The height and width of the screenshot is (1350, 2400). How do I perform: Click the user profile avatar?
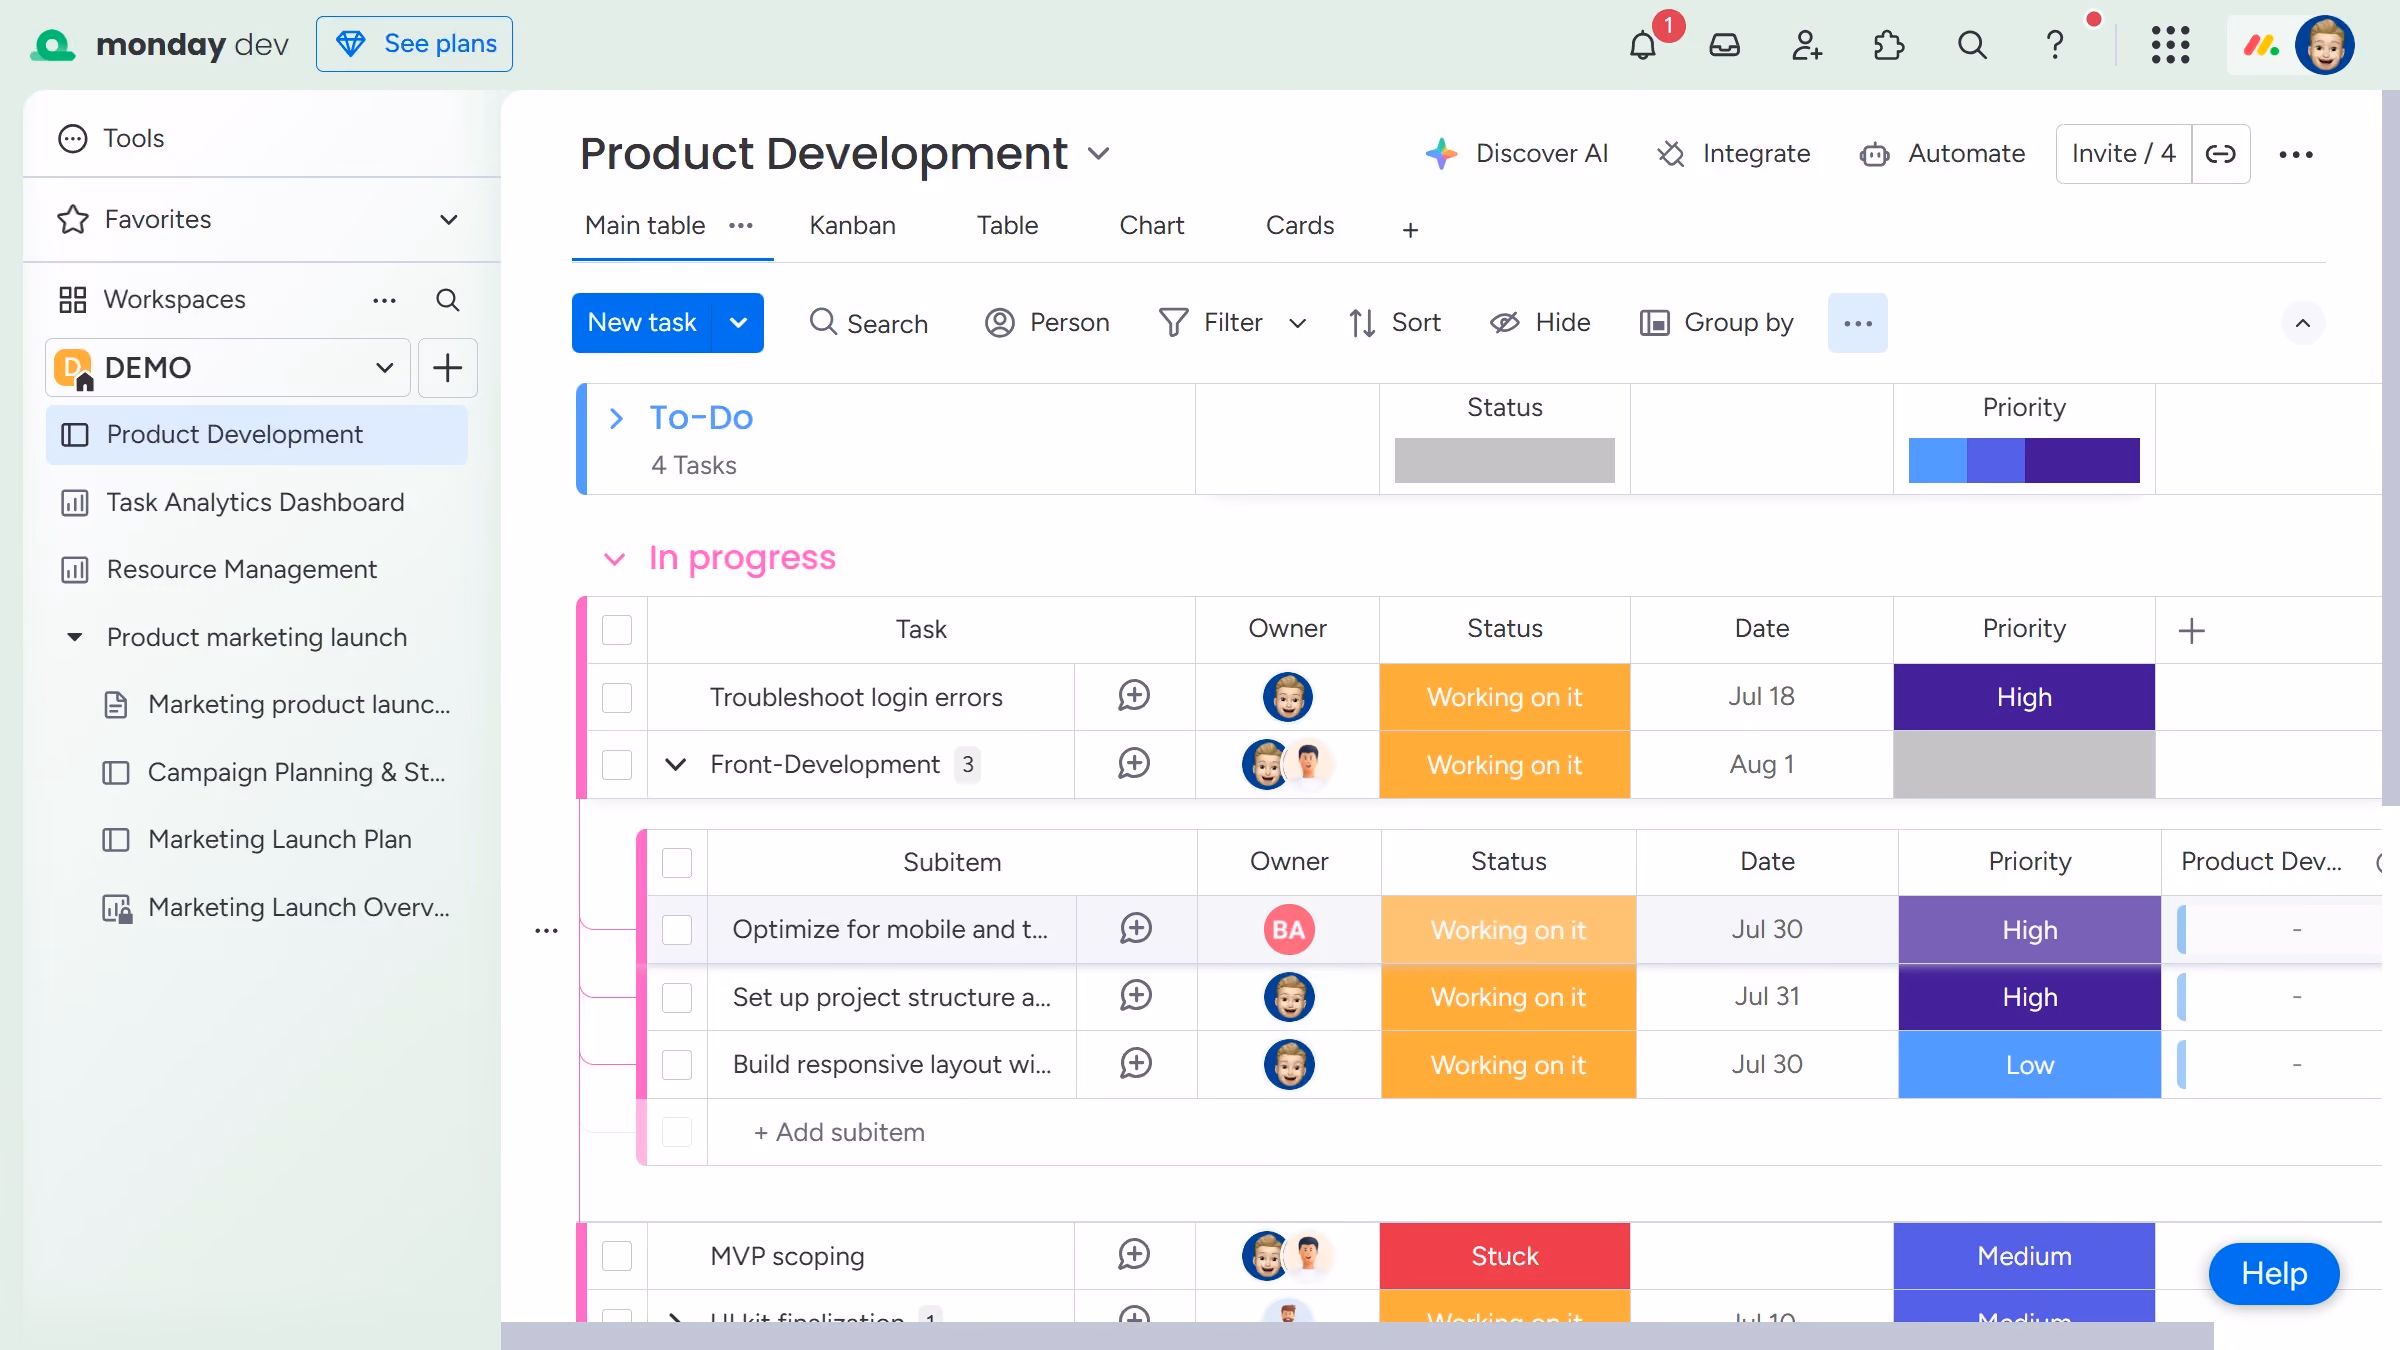[x=2325, y=45]
